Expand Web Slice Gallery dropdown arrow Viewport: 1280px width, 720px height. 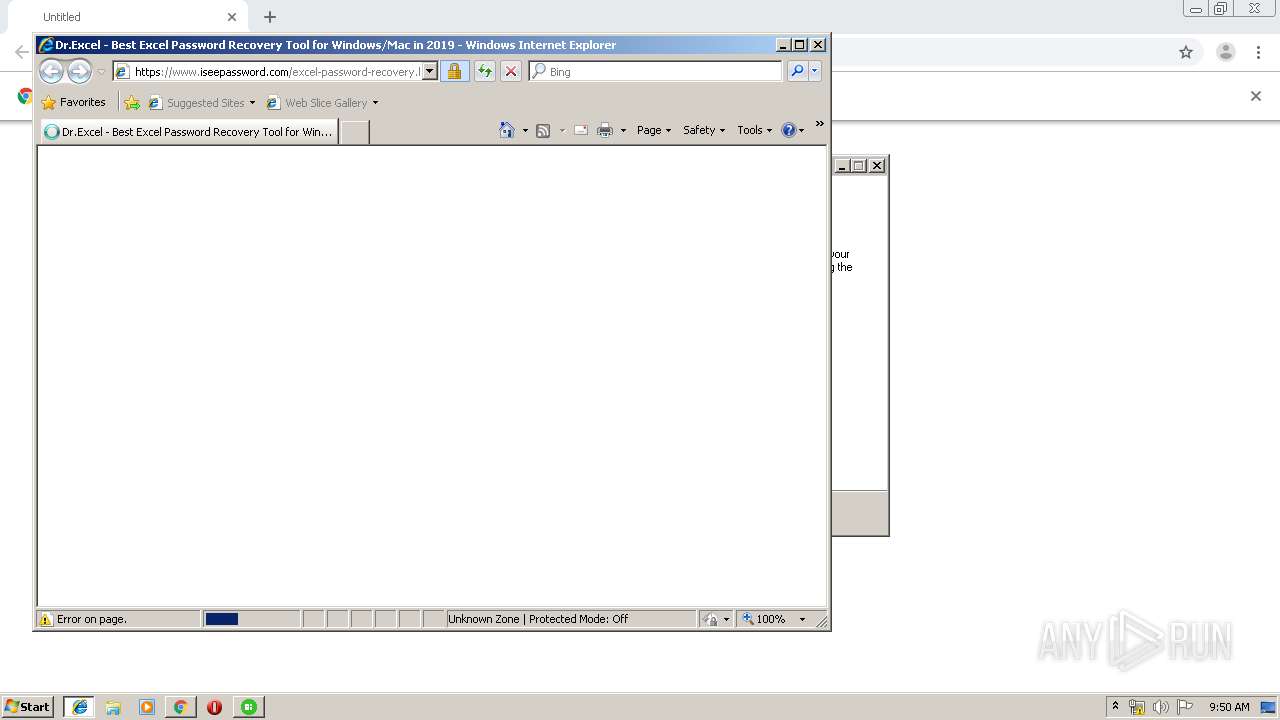coord(375,102)
